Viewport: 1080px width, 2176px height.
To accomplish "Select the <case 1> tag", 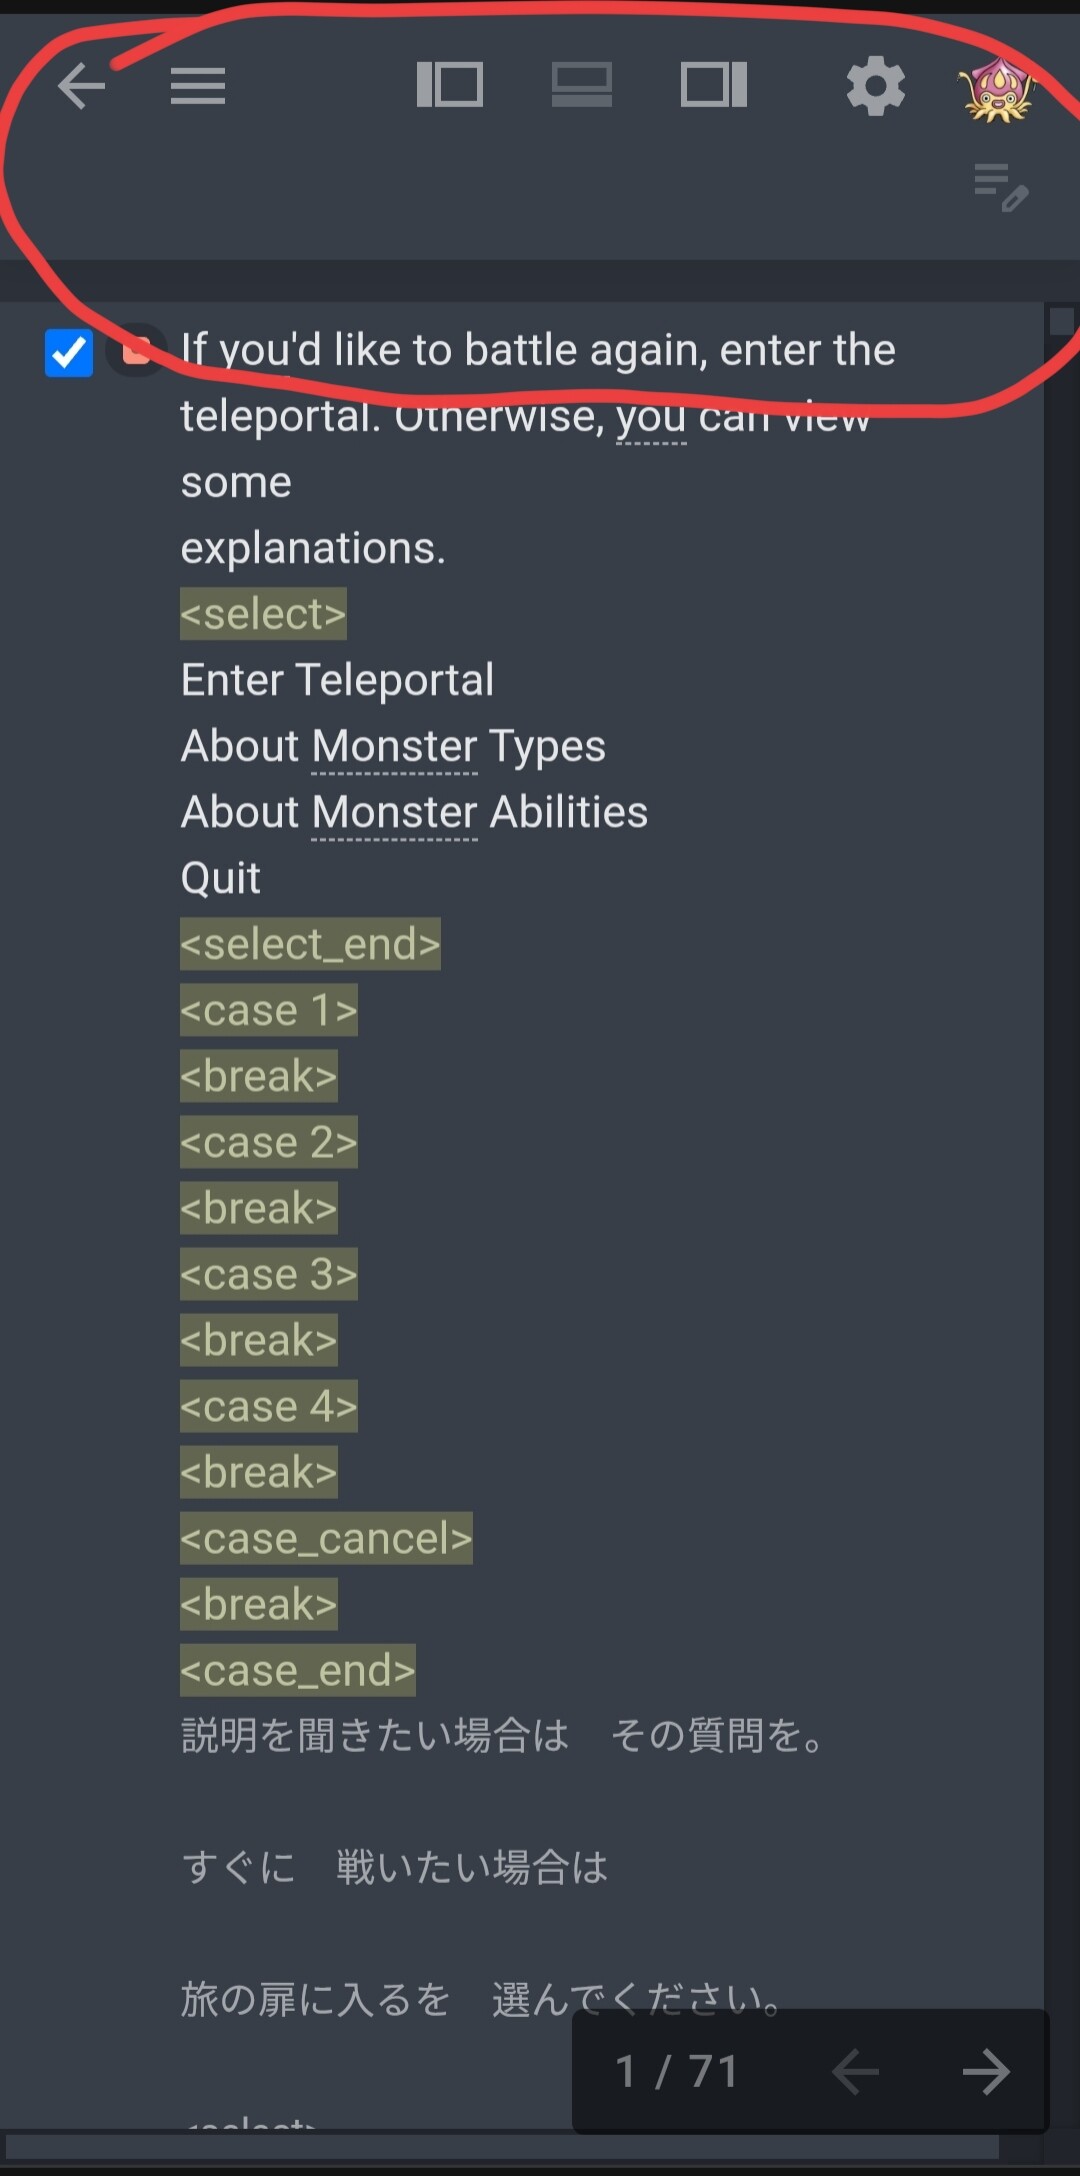I will 268,1010.
